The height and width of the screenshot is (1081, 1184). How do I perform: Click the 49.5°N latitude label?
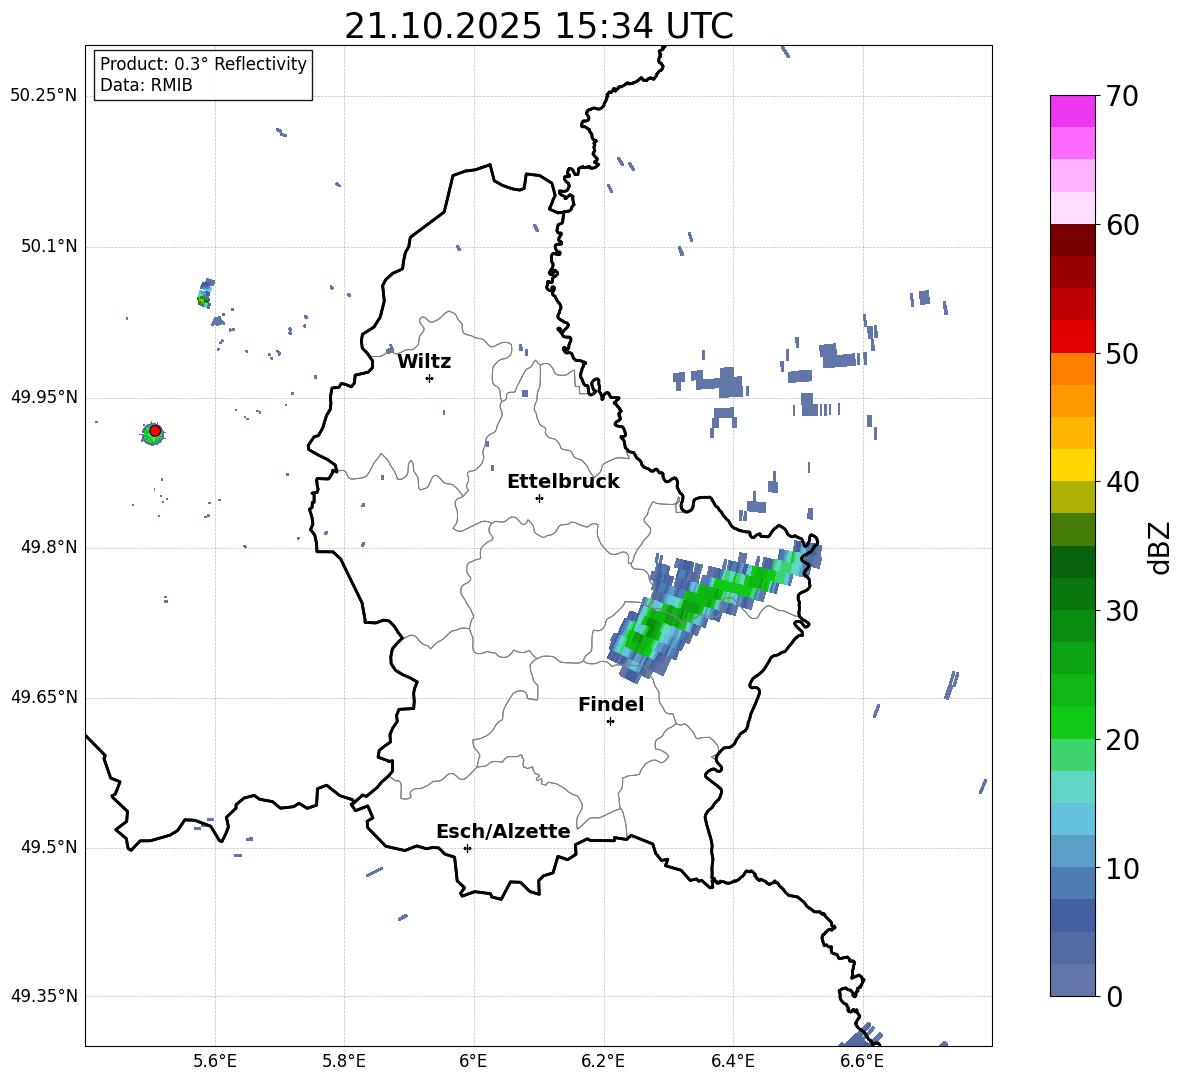click(48, 847)
